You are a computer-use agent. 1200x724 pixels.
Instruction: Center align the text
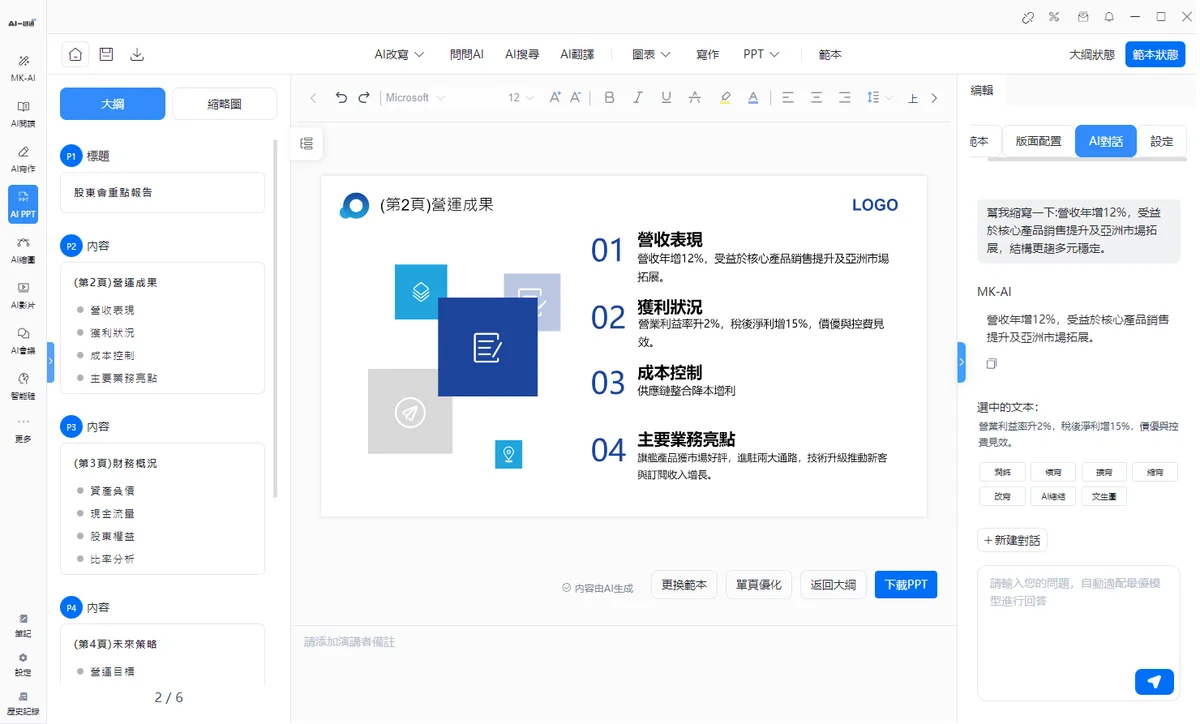(x=817, y=98)
